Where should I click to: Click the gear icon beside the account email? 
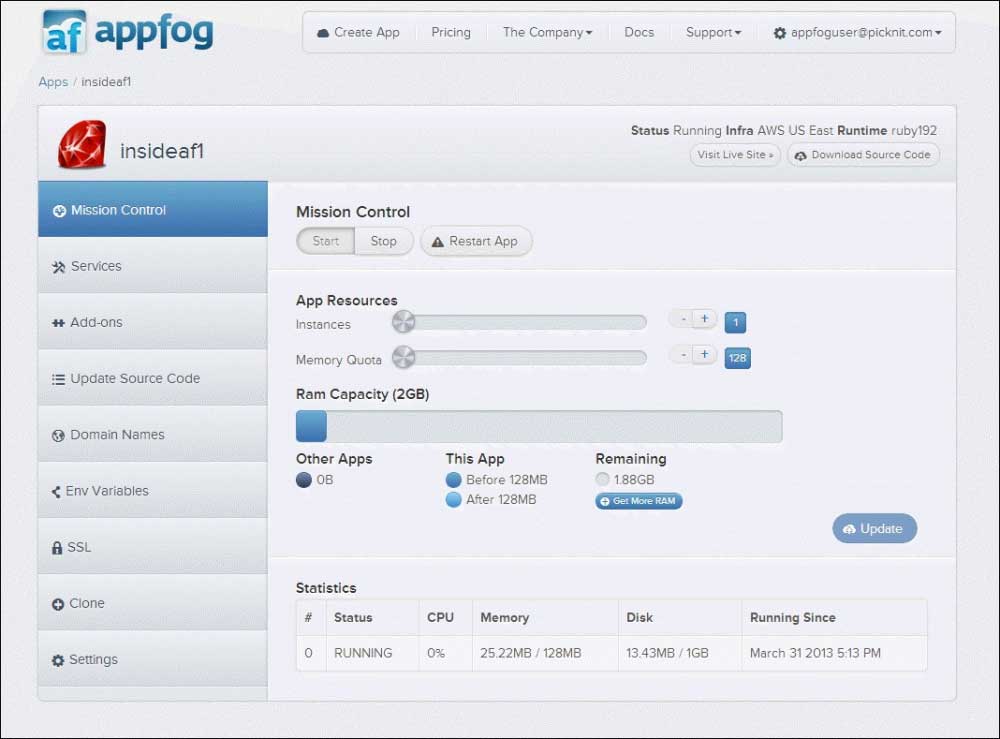coord(779,33)
